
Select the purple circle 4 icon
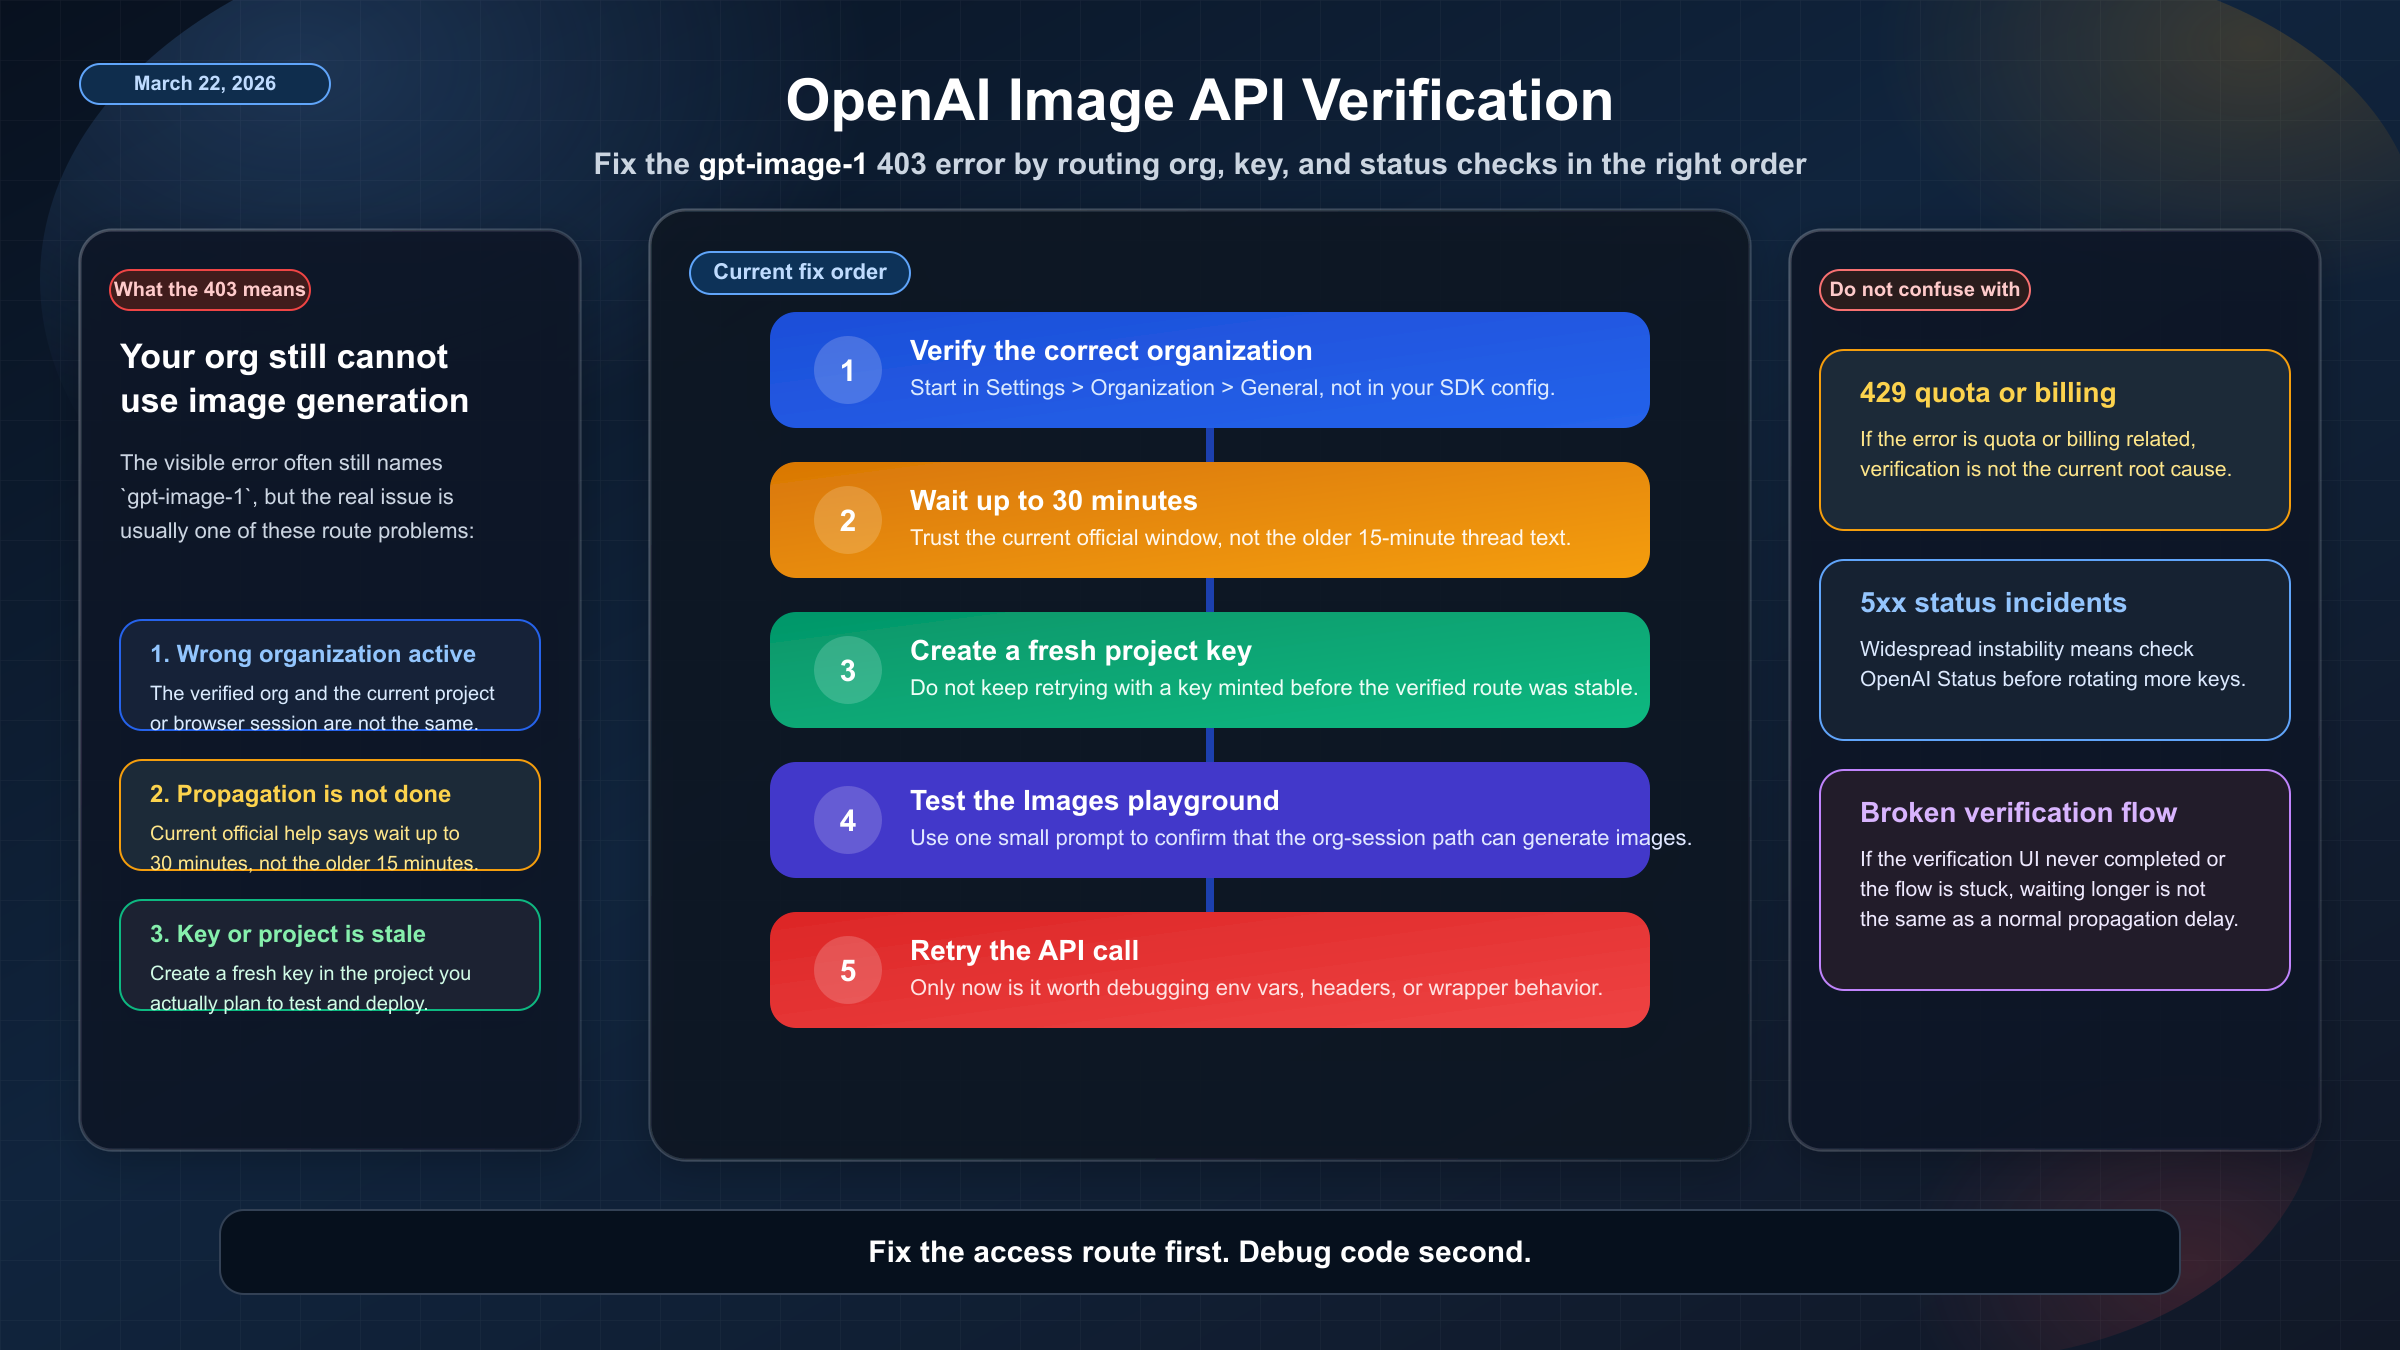coord(847,820)
